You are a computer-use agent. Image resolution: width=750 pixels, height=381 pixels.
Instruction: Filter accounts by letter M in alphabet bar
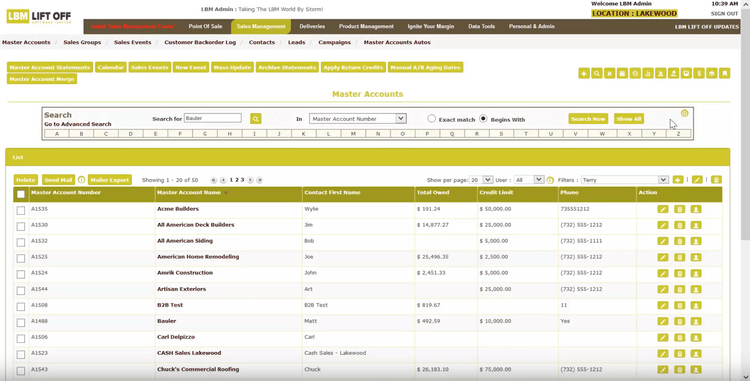(x=353, y=134)
